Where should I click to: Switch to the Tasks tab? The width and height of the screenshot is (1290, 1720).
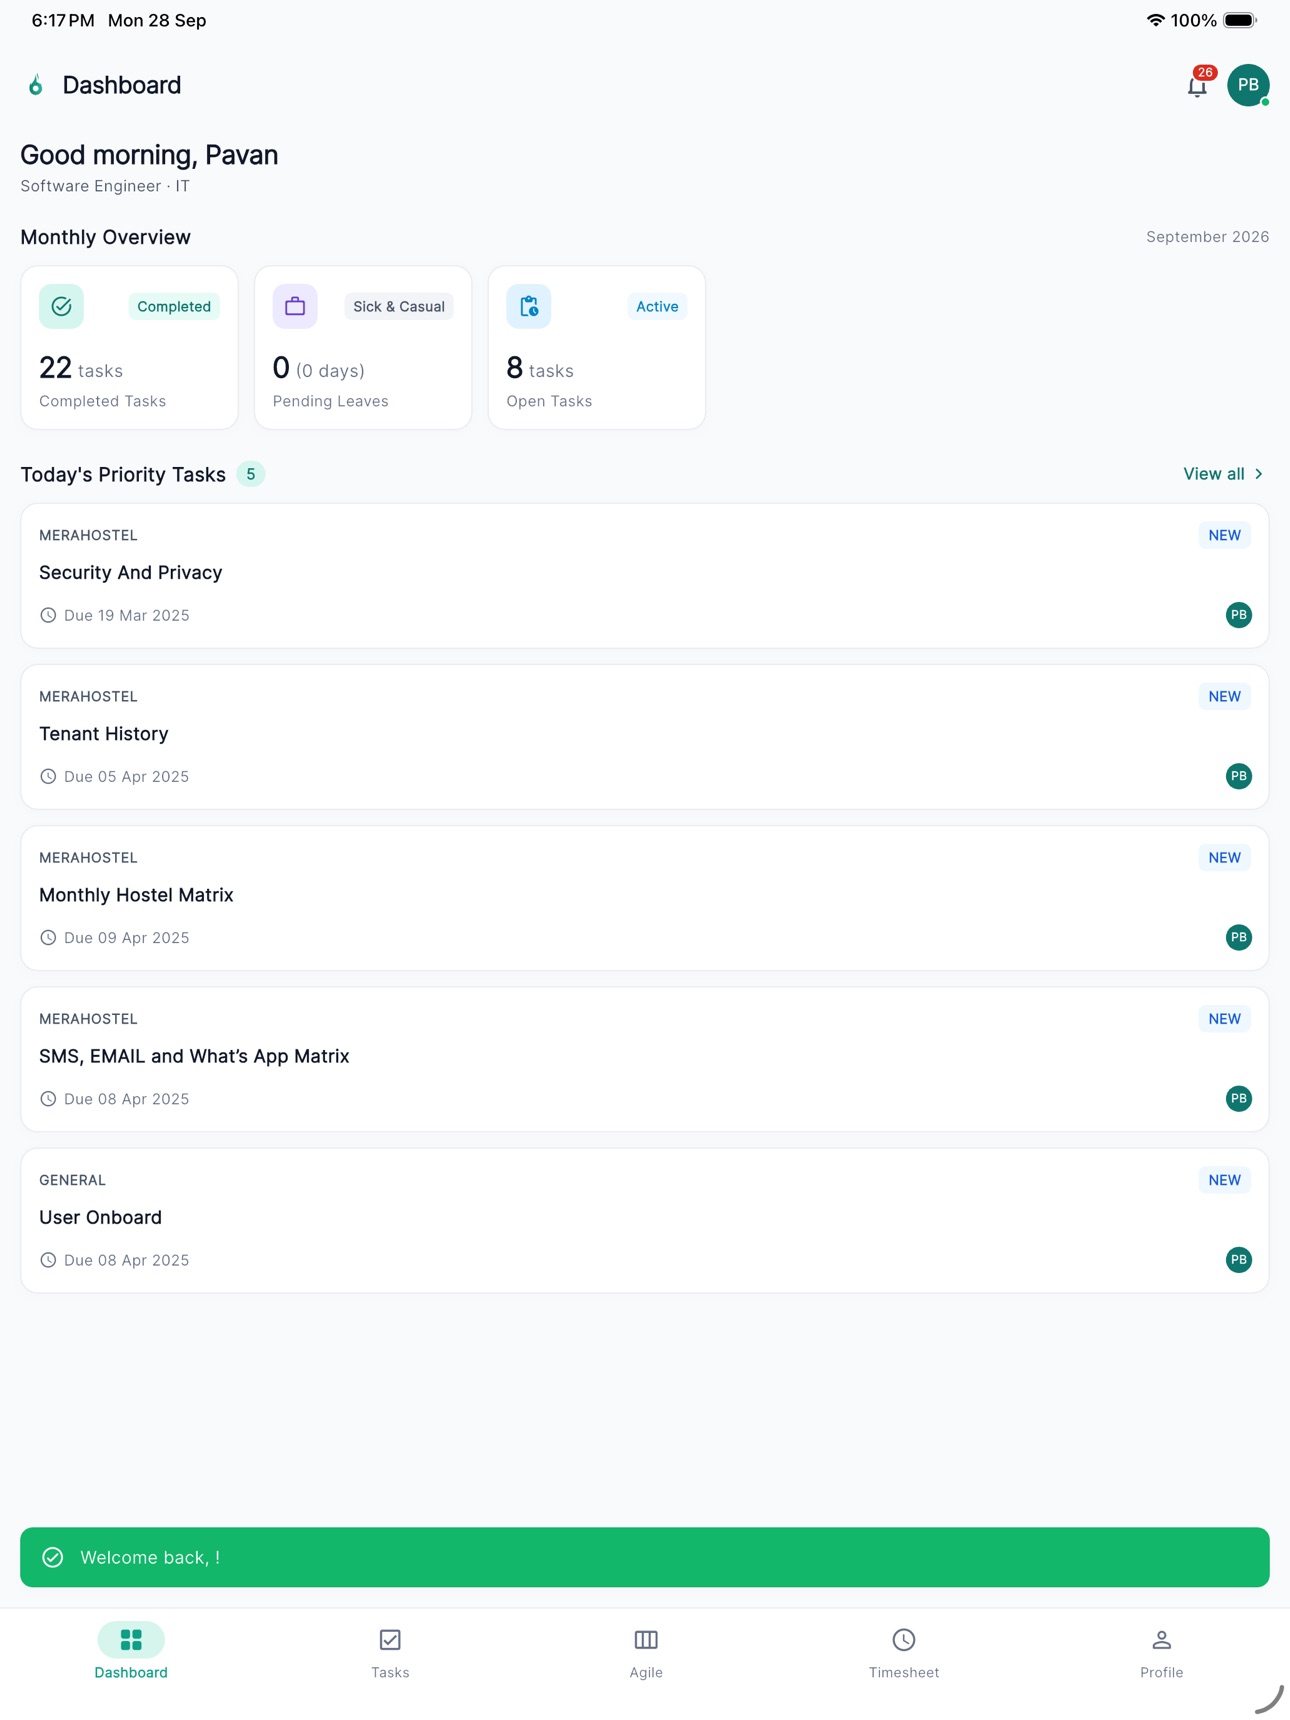pos(390,1653)
